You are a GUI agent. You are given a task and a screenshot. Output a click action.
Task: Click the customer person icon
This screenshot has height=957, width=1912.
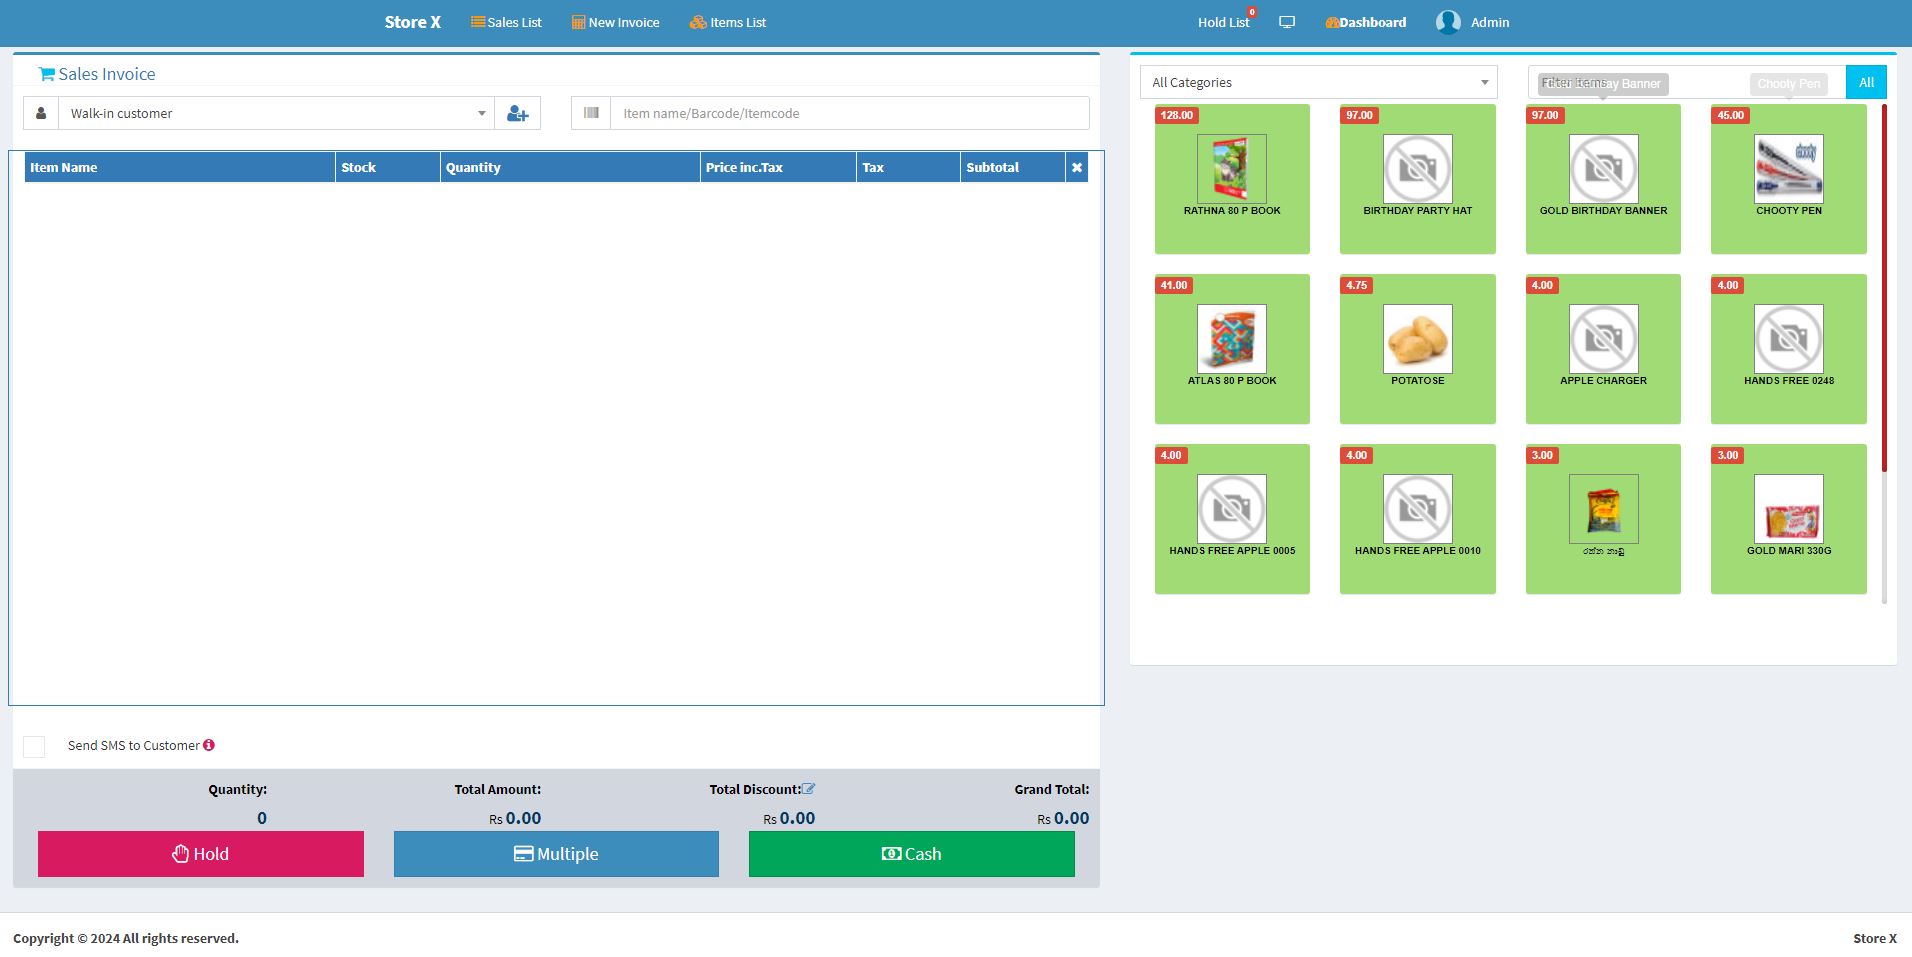click(x=41, y=114)
